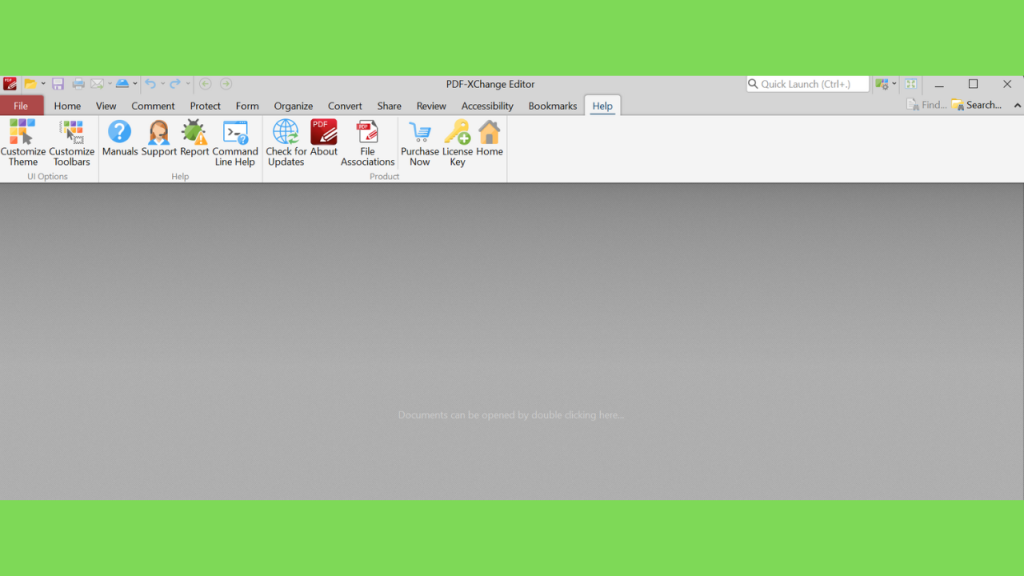1024x576 pixels.
Task: Switch to the Share tab
Action: point(389,106)
